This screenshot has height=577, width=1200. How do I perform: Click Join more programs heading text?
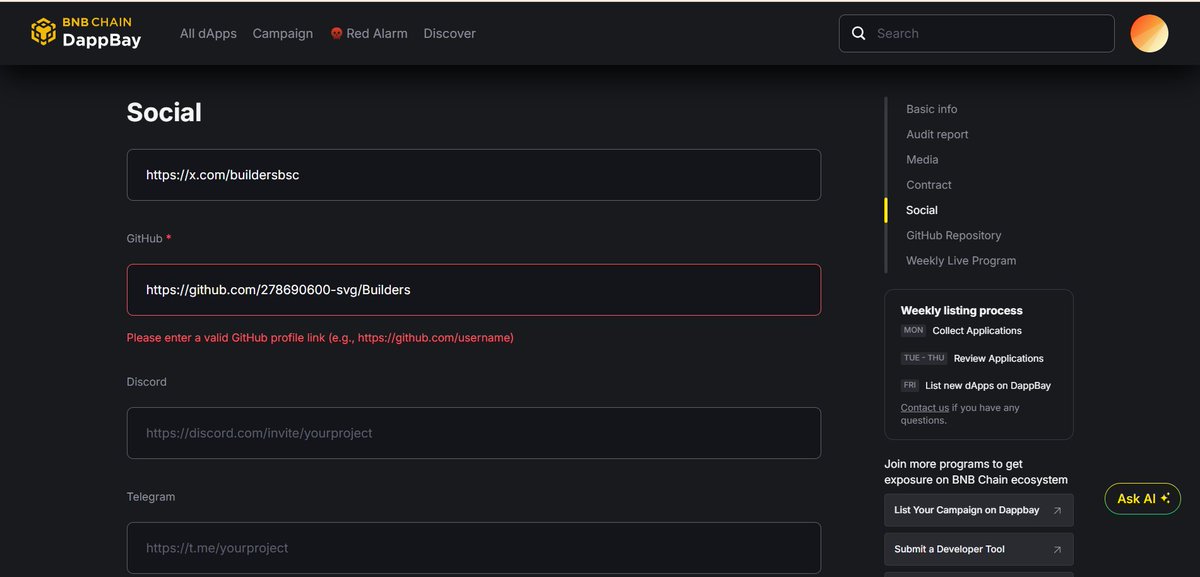(976, 472)
